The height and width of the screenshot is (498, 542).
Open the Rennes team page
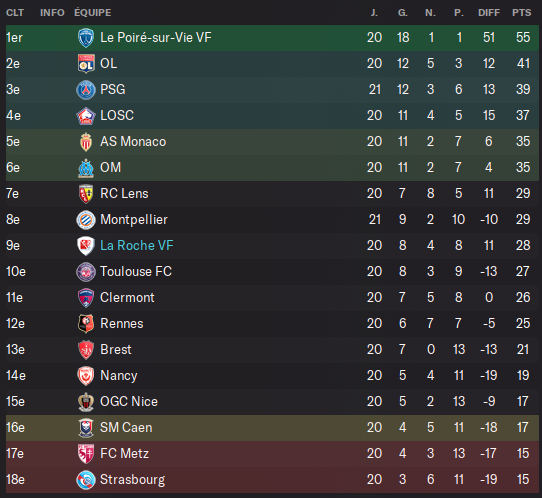pyautogui.click(x=122, y=323)
